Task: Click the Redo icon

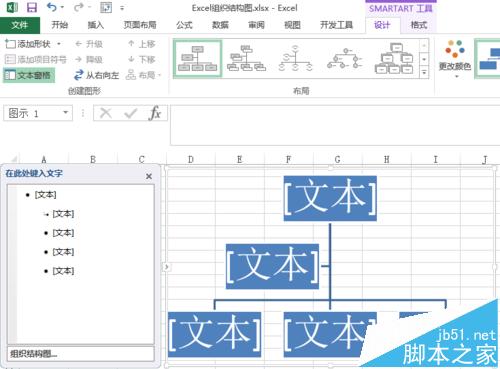Action: [79, 7]
